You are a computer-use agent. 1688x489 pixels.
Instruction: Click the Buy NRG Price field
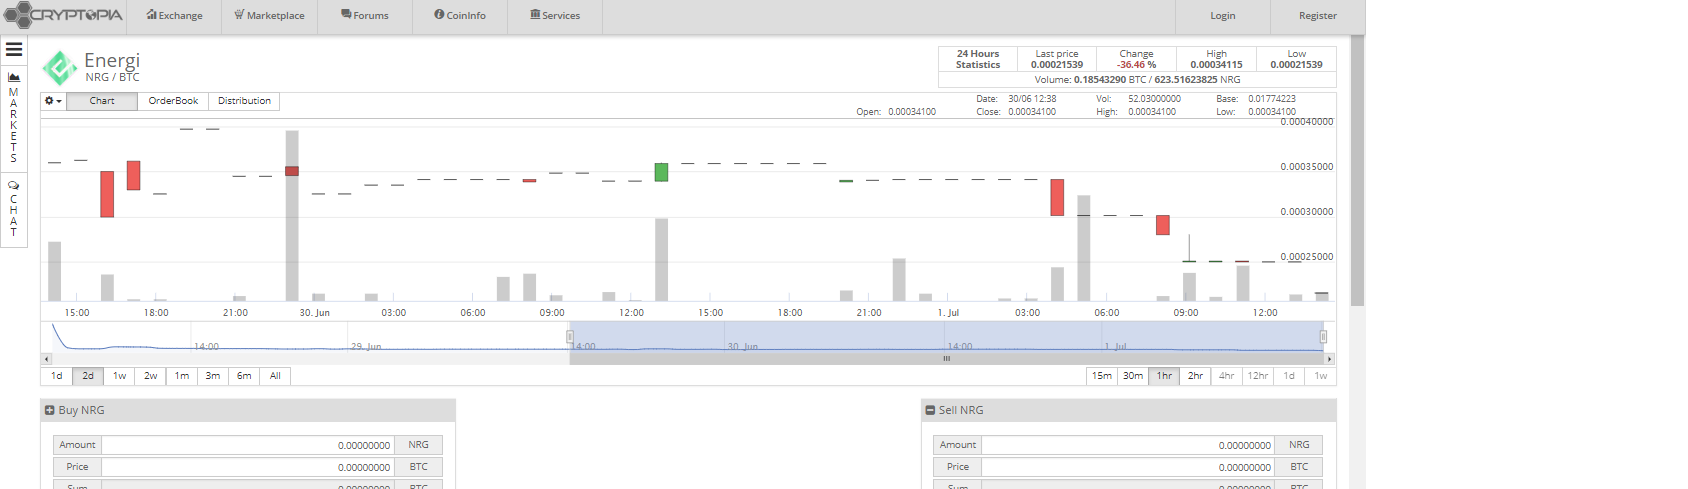coord(248,467)
